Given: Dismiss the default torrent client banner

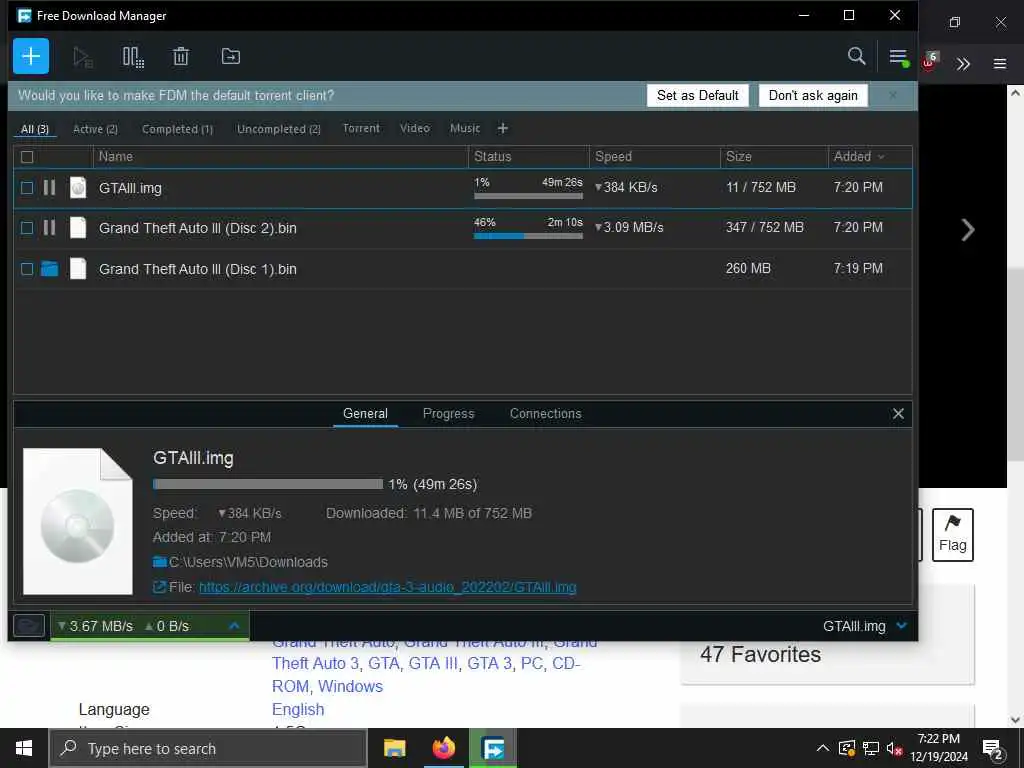Looking at the screenshot, I should [x=893, y=95].
